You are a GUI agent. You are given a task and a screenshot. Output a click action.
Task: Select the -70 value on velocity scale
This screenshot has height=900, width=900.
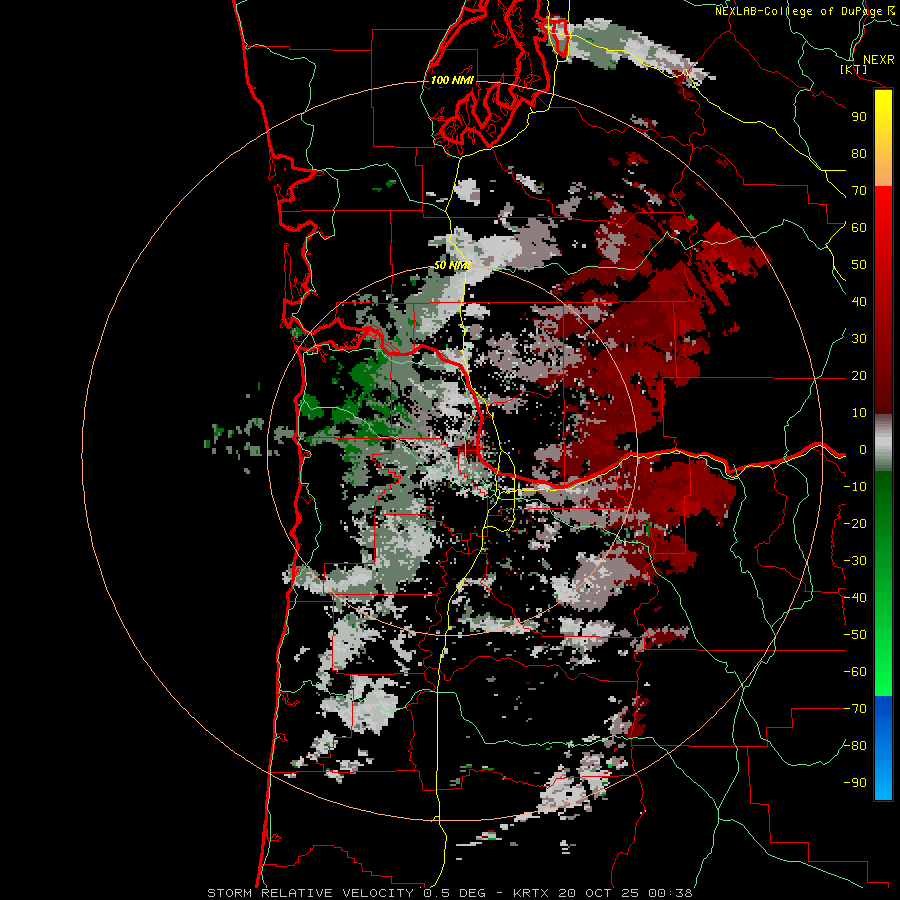tap(855, 709)
